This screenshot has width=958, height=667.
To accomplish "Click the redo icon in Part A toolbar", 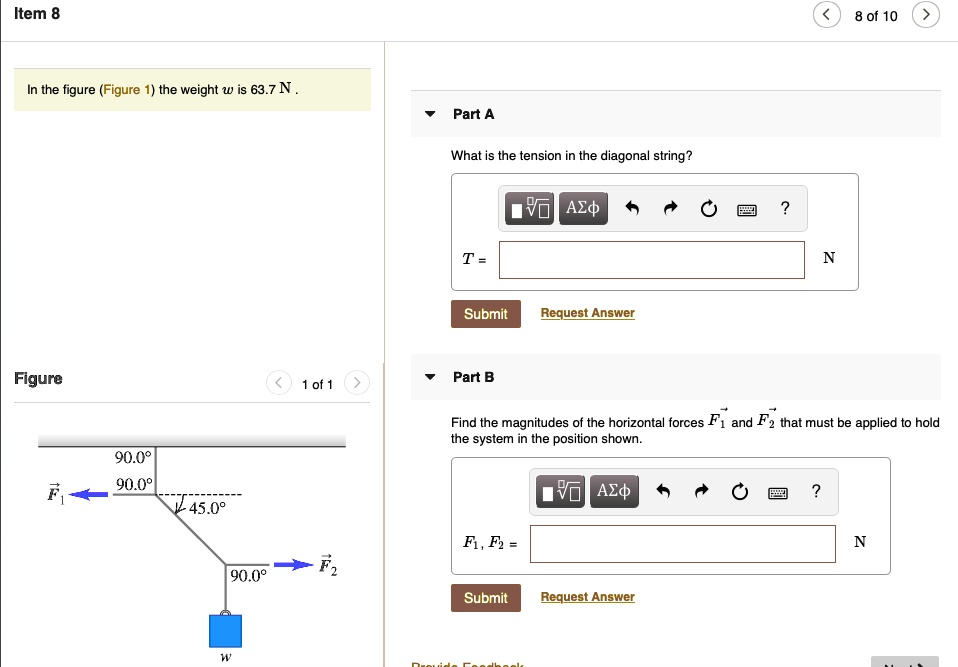I will (x=669, y=208).
